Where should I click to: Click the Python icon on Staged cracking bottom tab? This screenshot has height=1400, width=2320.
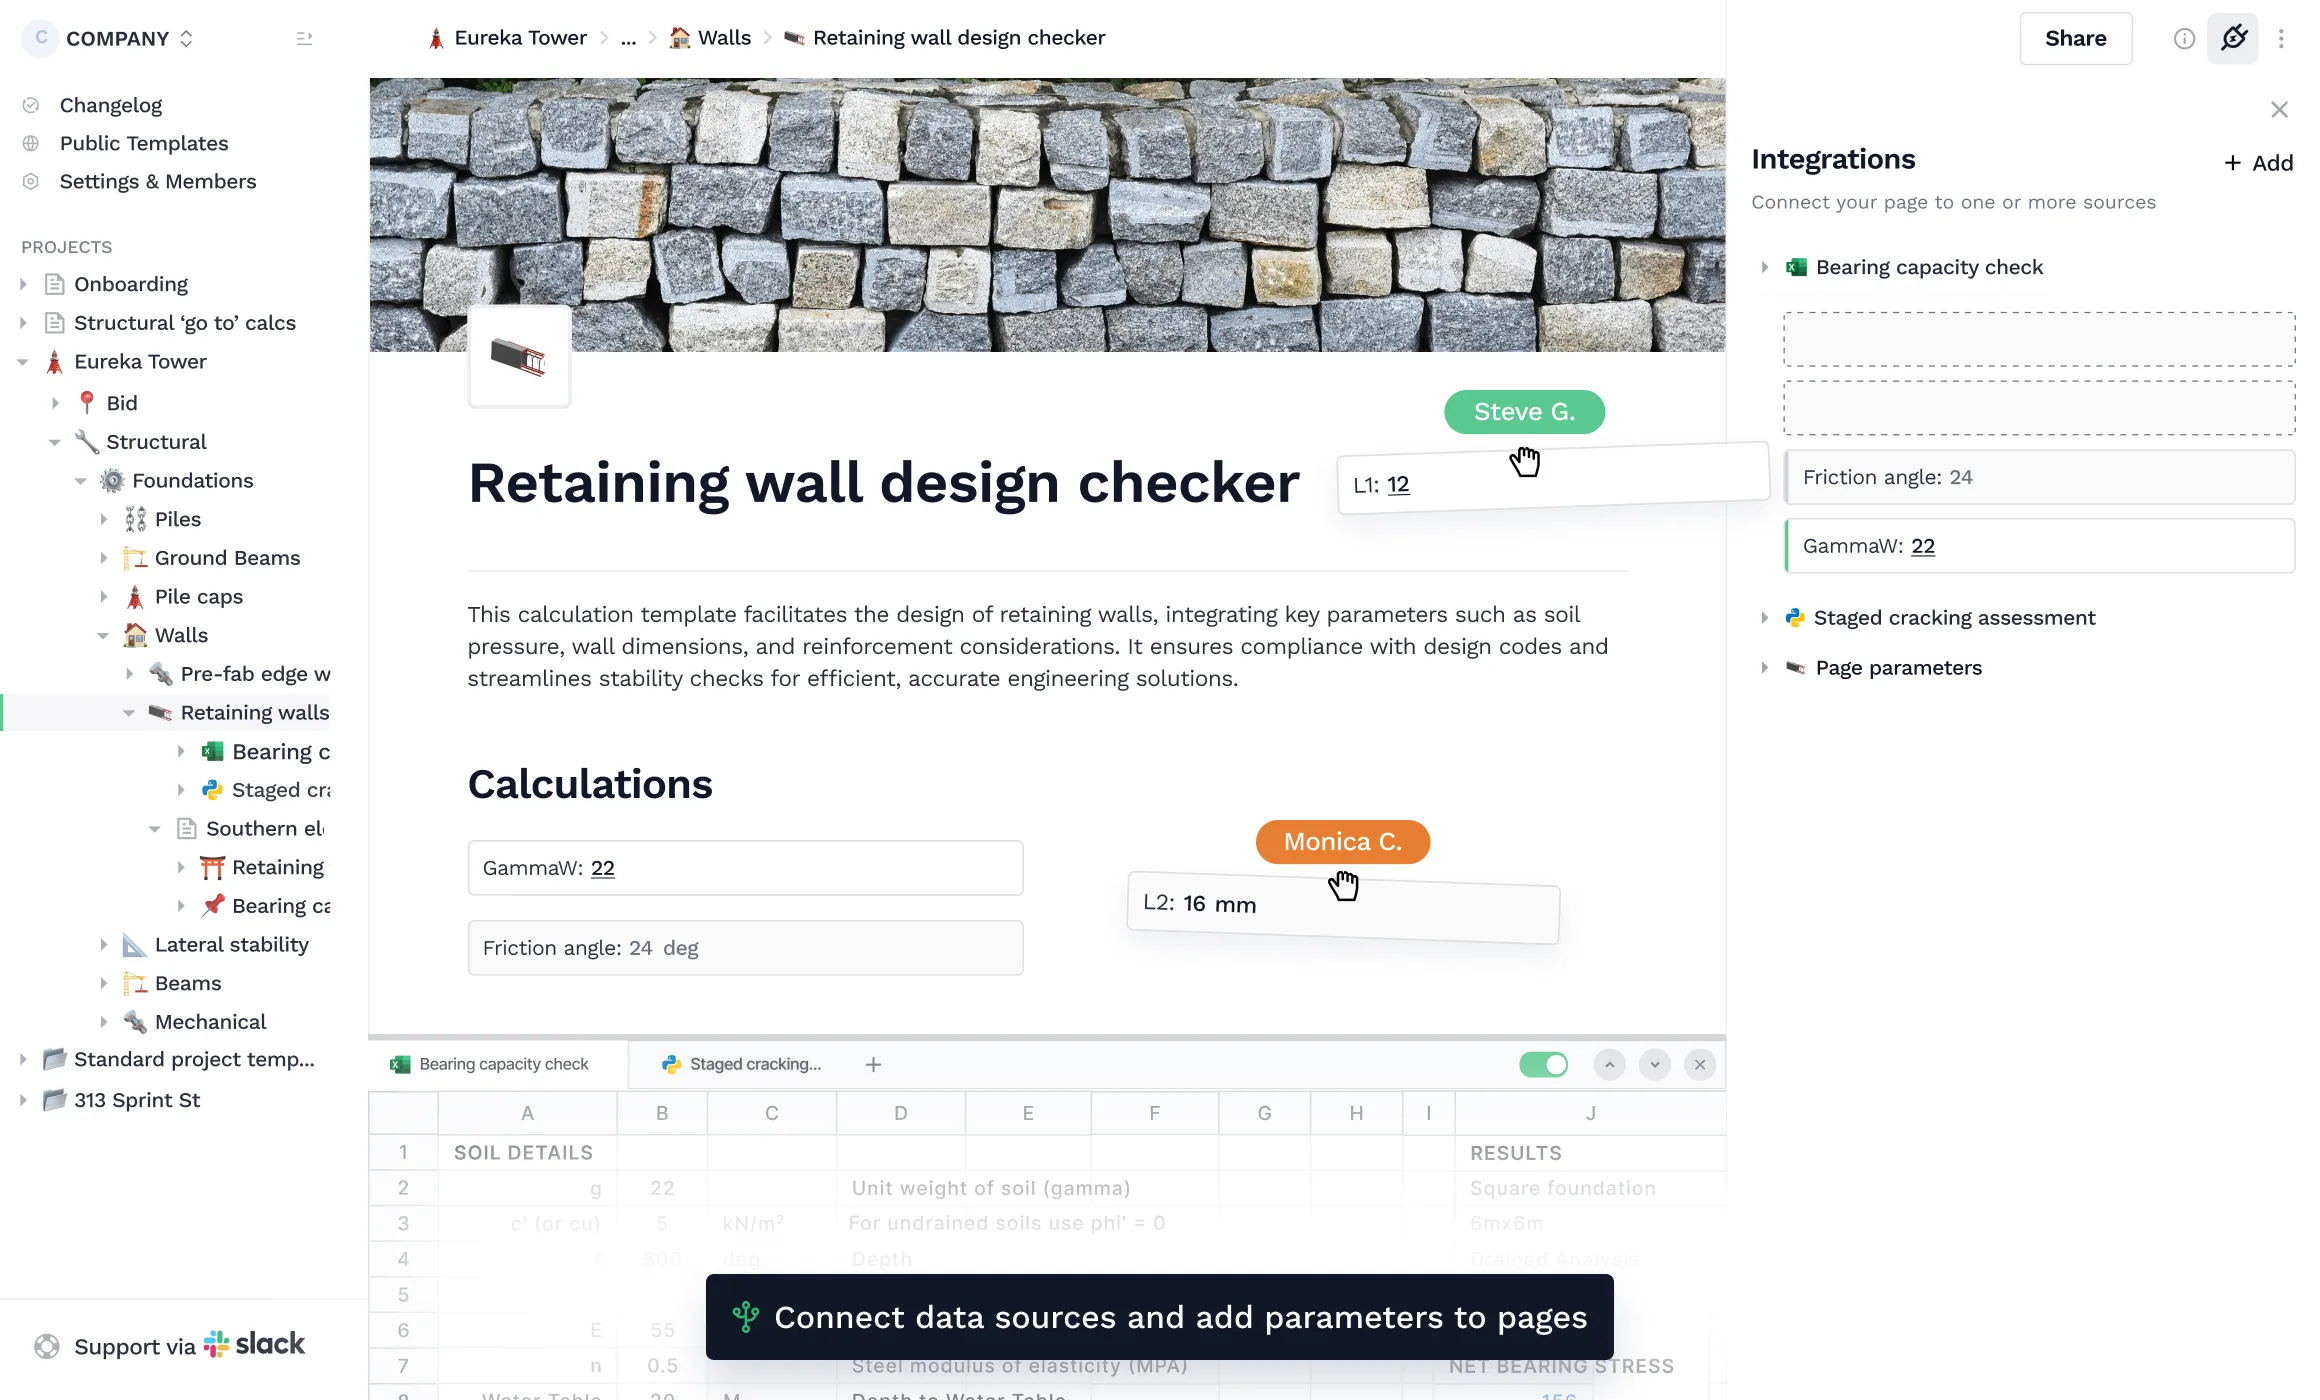[x=670, y=1064]
